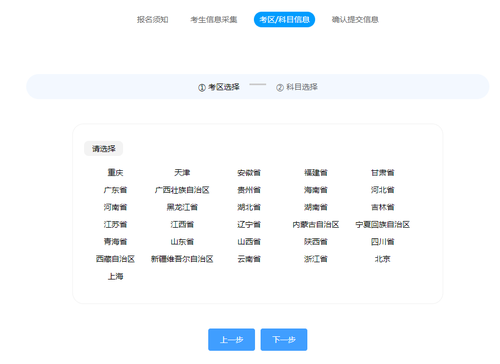Pick 黑龙江省 region
The width and height of the screenshot is (500, 364).
[182, 207]
